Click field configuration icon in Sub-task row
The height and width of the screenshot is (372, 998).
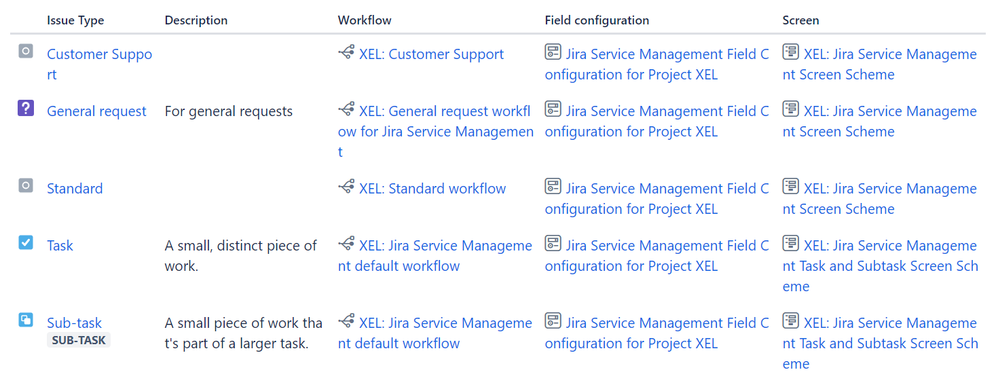click(552, 321)
